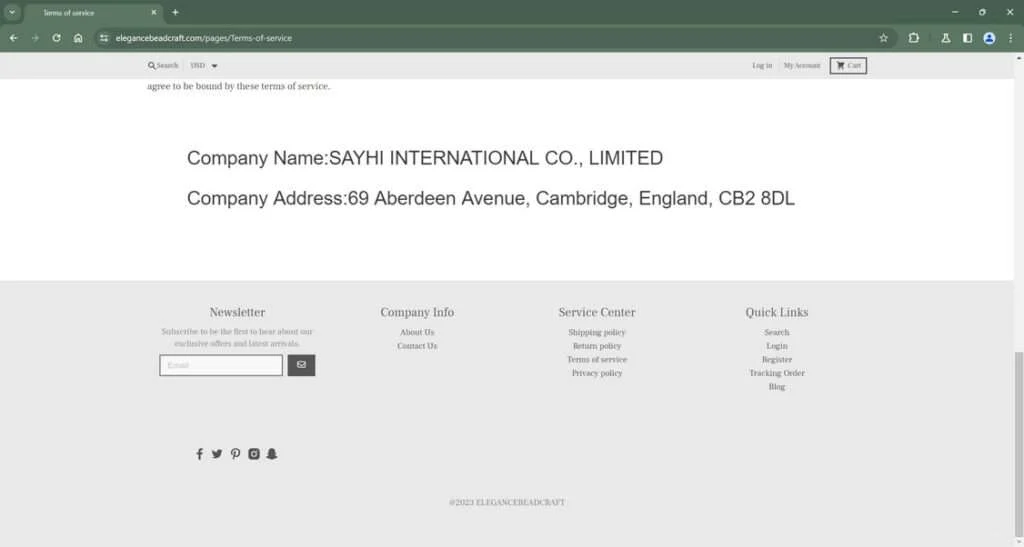
Task: Open the shopping Cart button
Action: (848, 65)
